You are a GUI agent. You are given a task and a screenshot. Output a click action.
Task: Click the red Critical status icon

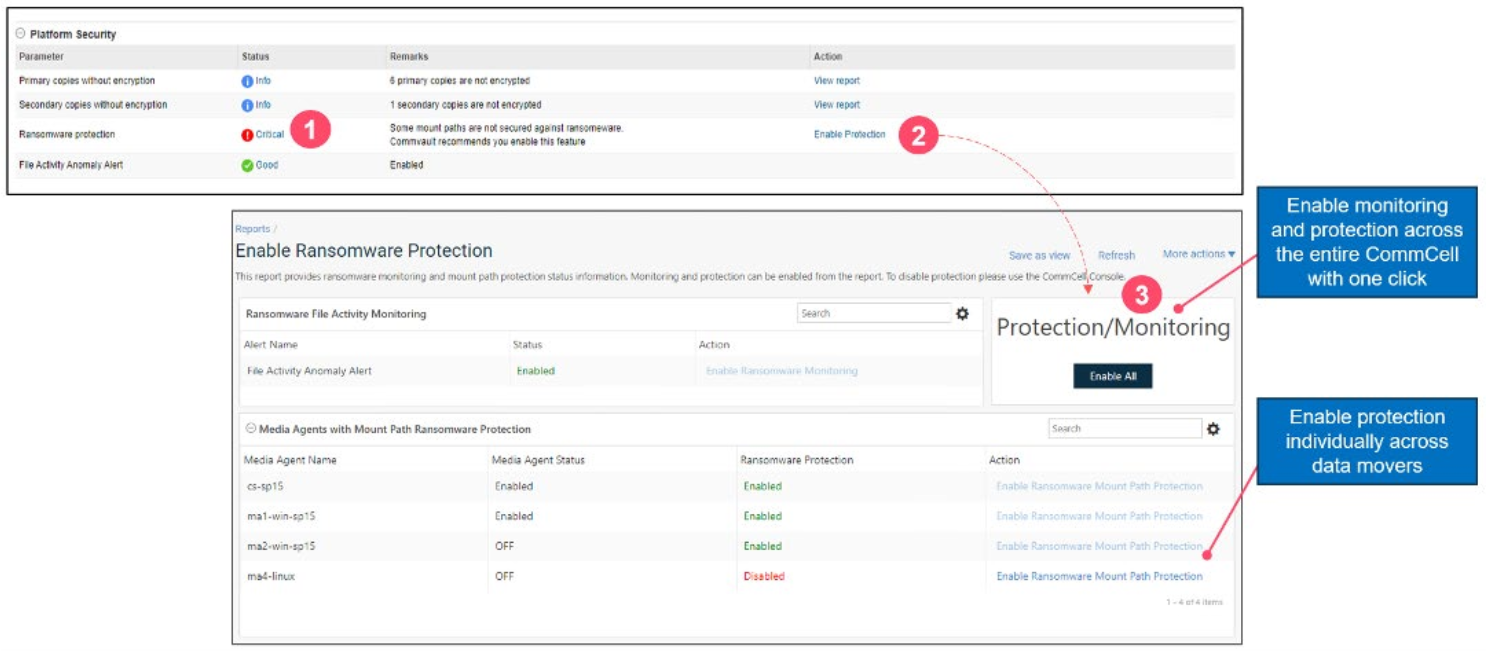[247, 135]
